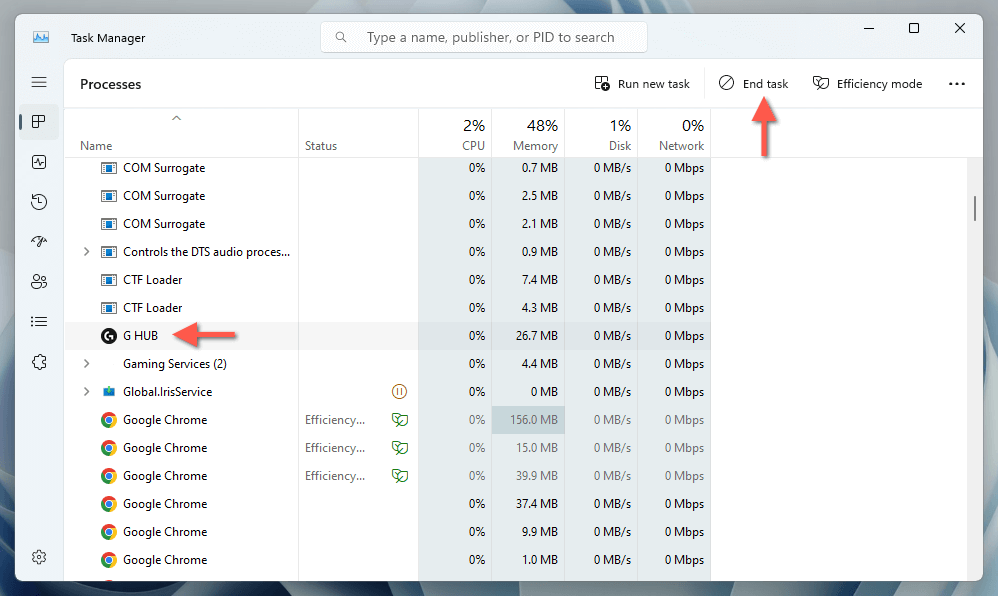Click 0 MB memory cell of Global.IrisService
Viewport: 998px width, 596px height.
pyautogui.click(x=528, y=392)
